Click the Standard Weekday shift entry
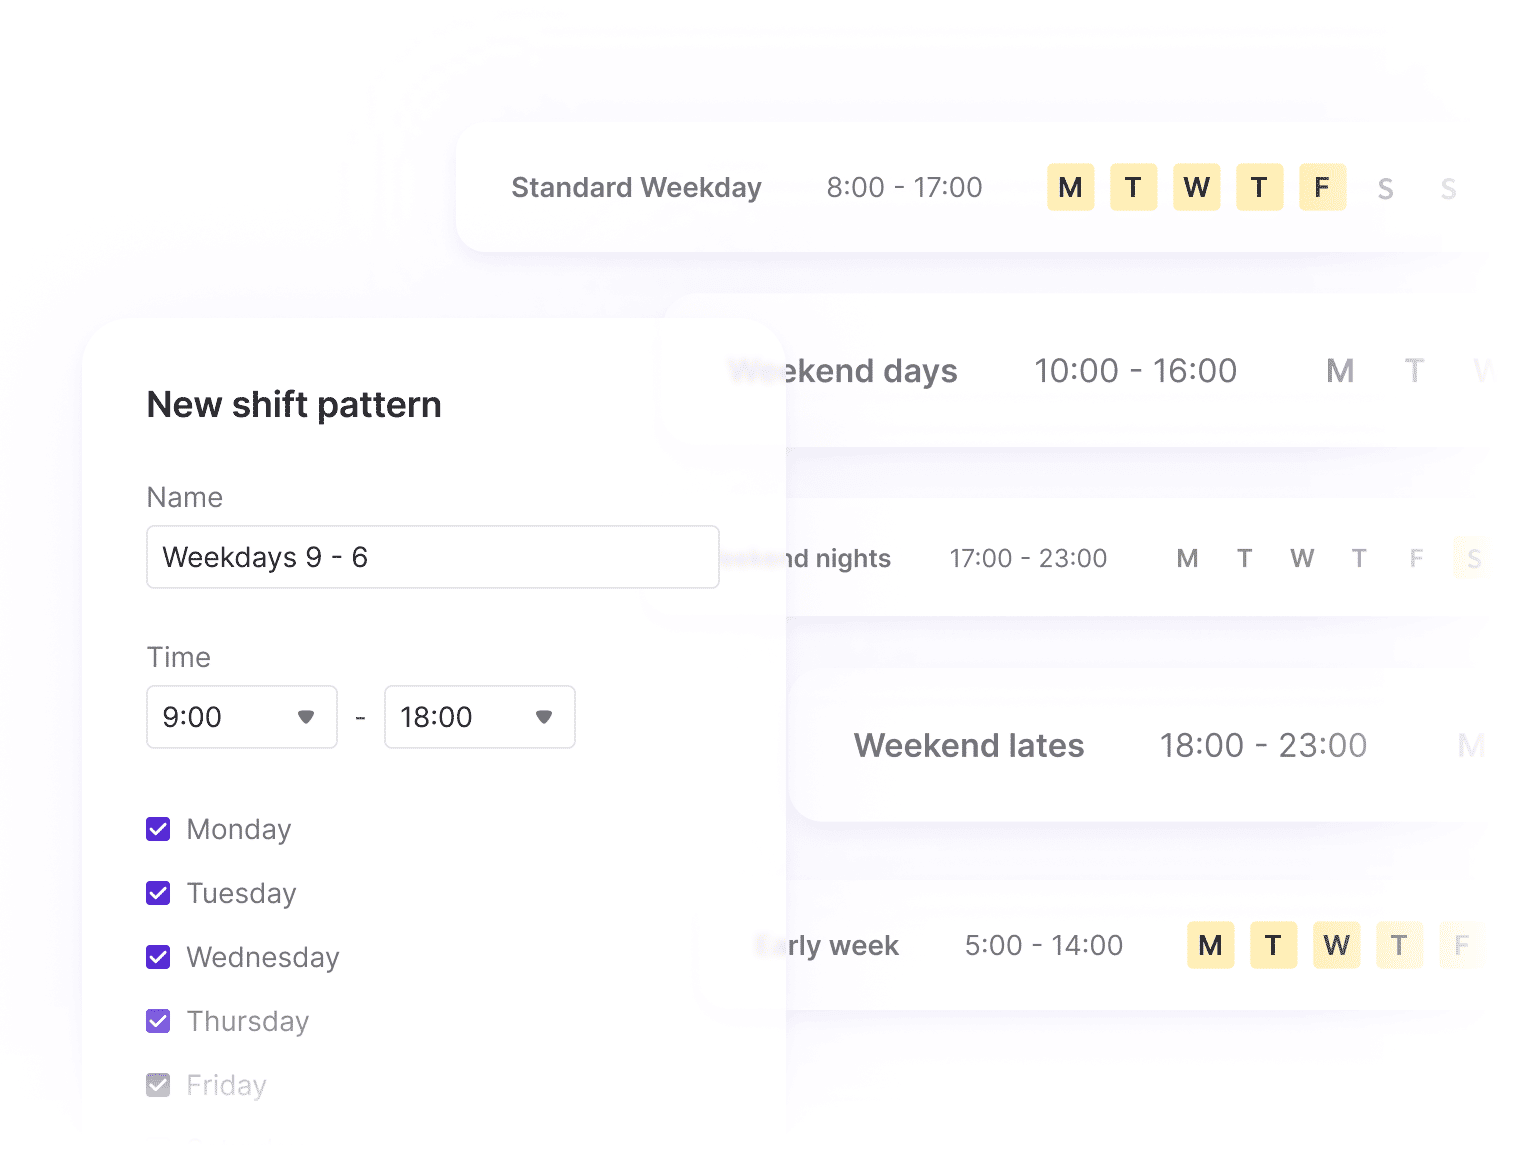 [637, 187]
